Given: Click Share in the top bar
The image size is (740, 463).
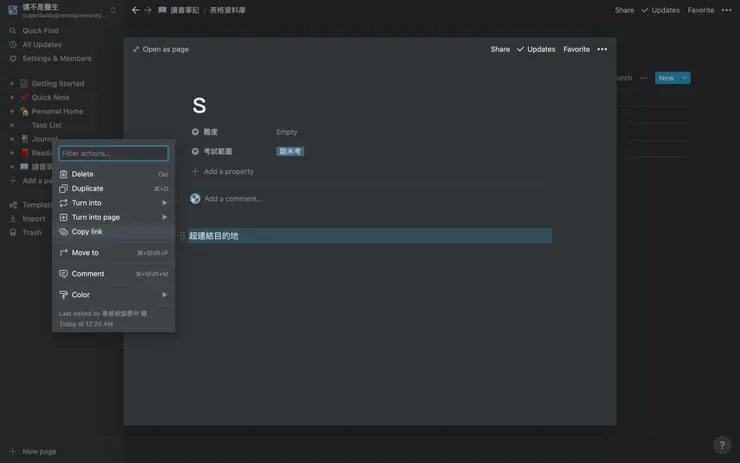Looking at the screenshot, I should coord(624,10).
